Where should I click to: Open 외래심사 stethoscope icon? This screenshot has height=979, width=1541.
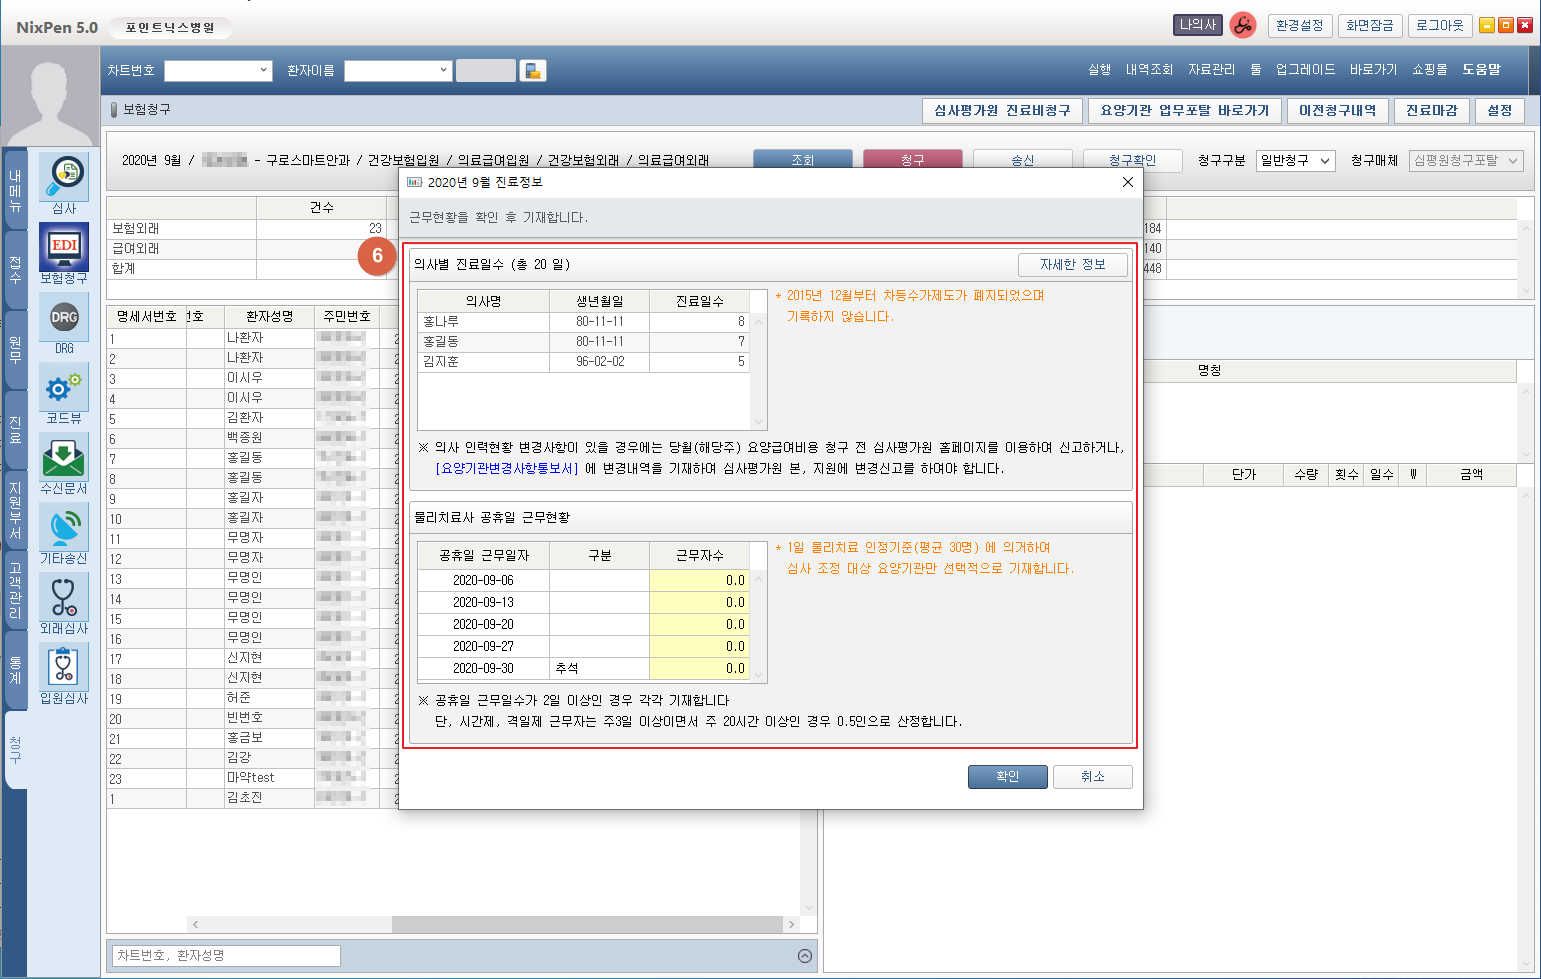(x=64, y=598)
